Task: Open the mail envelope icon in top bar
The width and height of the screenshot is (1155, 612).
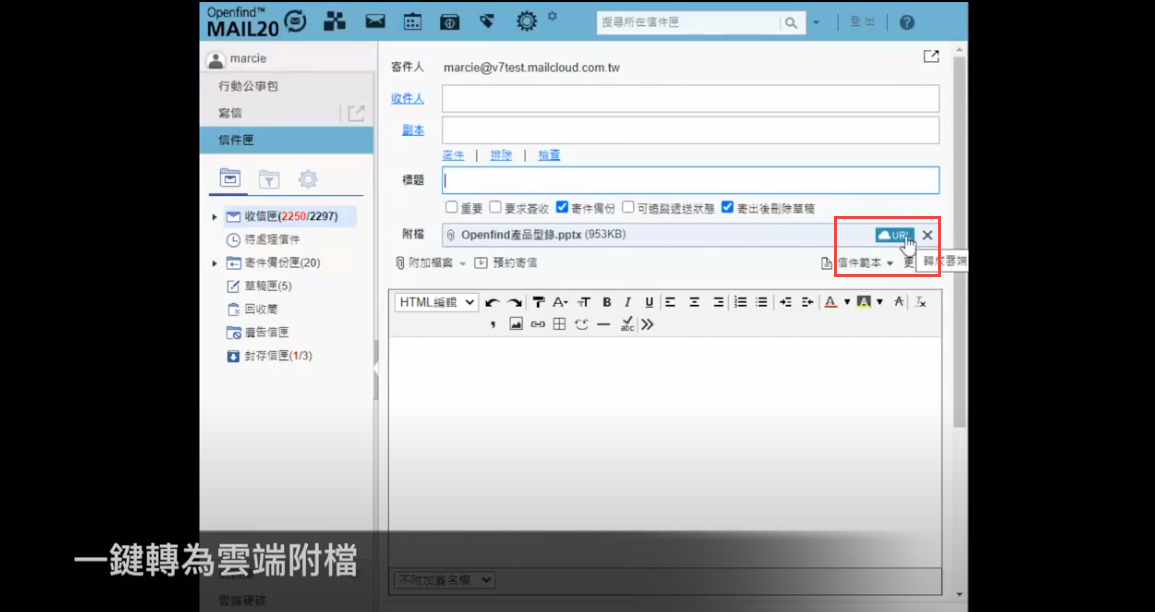Action: 376,21
